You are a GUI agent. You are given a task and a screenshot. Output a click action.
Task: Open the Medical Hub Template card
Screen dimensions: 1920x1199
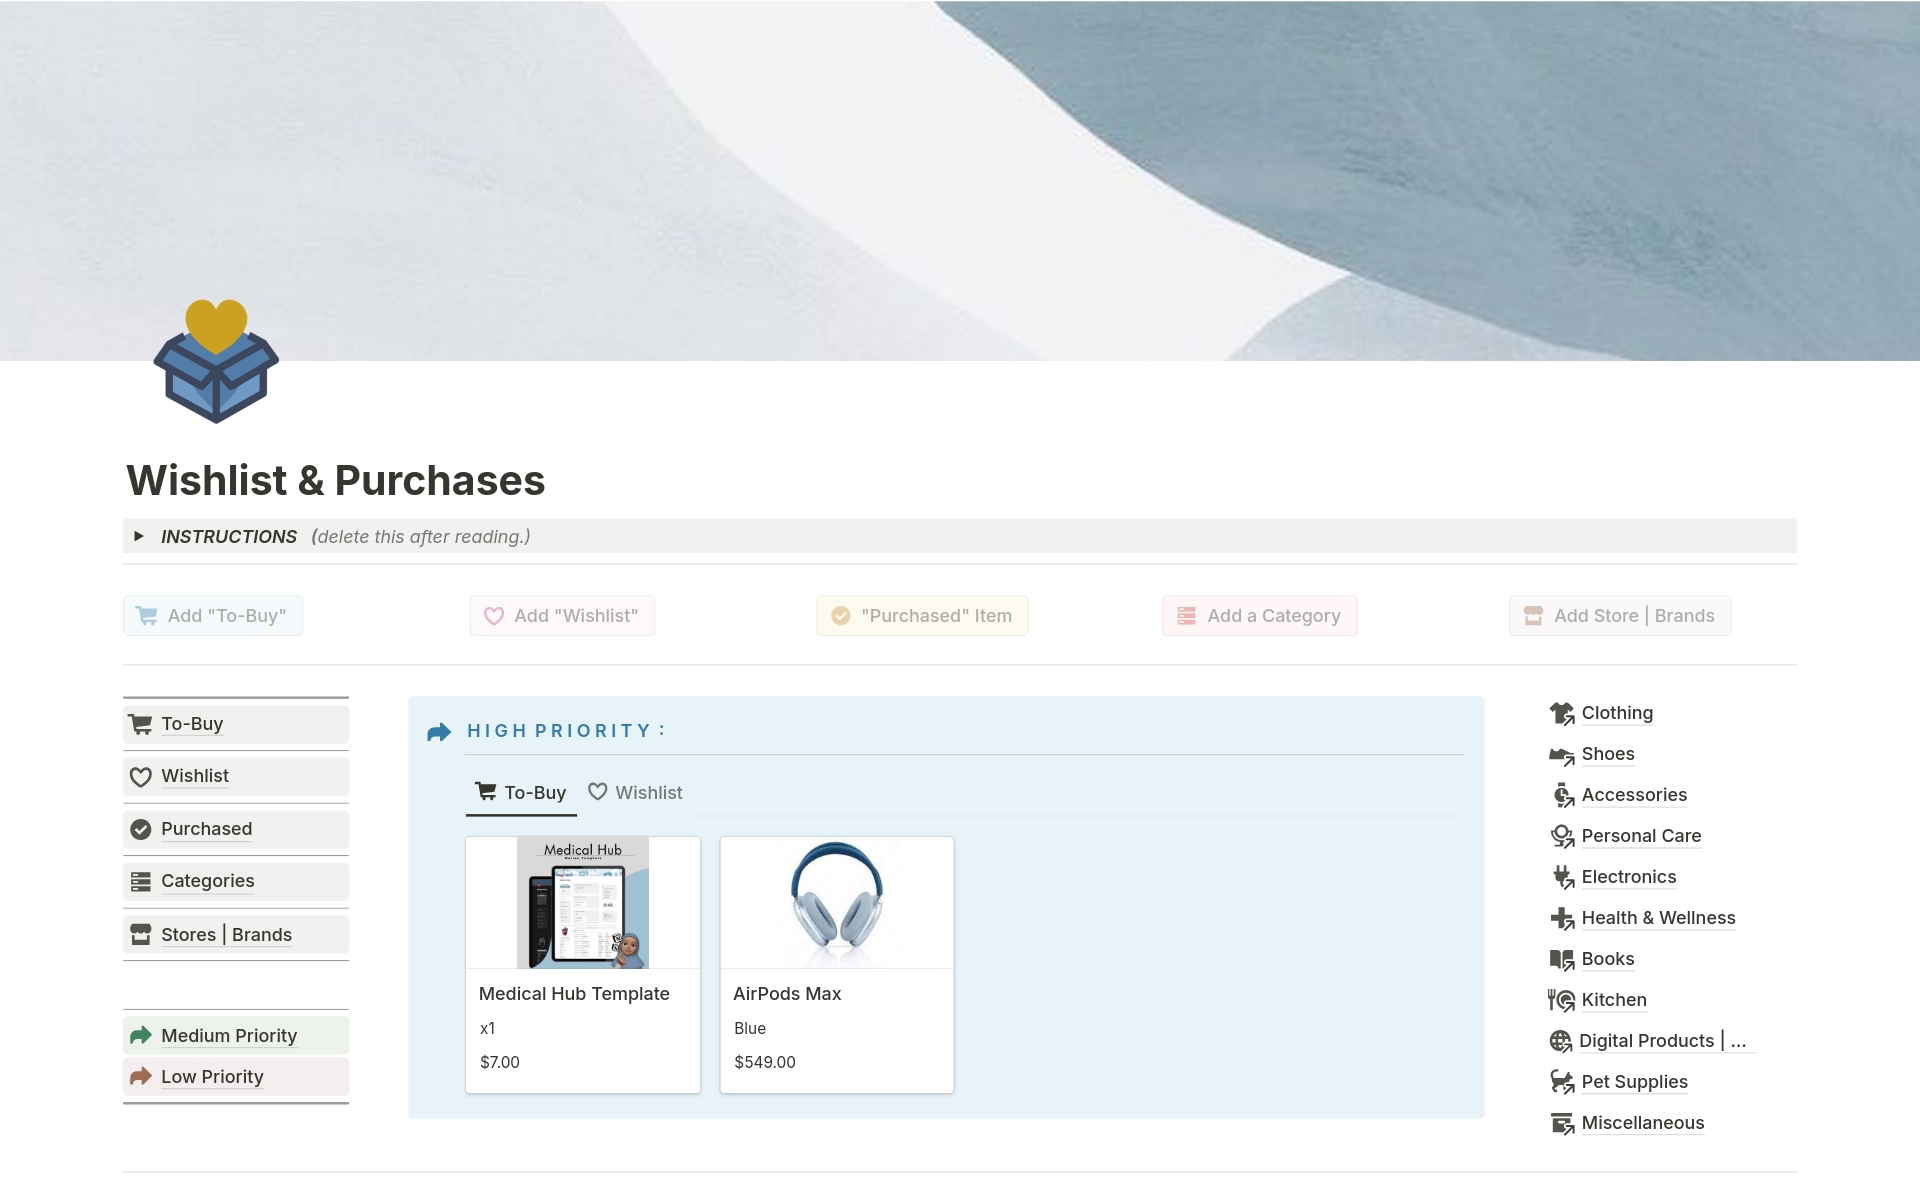[x=574, y=994]
